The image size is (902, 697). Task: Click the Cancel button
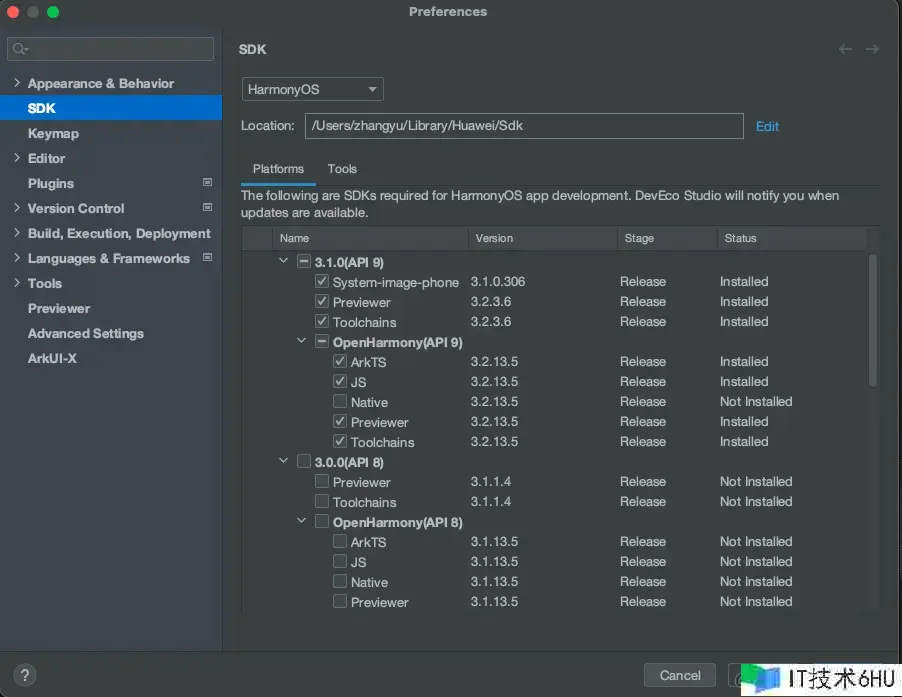tap(680, 675)
